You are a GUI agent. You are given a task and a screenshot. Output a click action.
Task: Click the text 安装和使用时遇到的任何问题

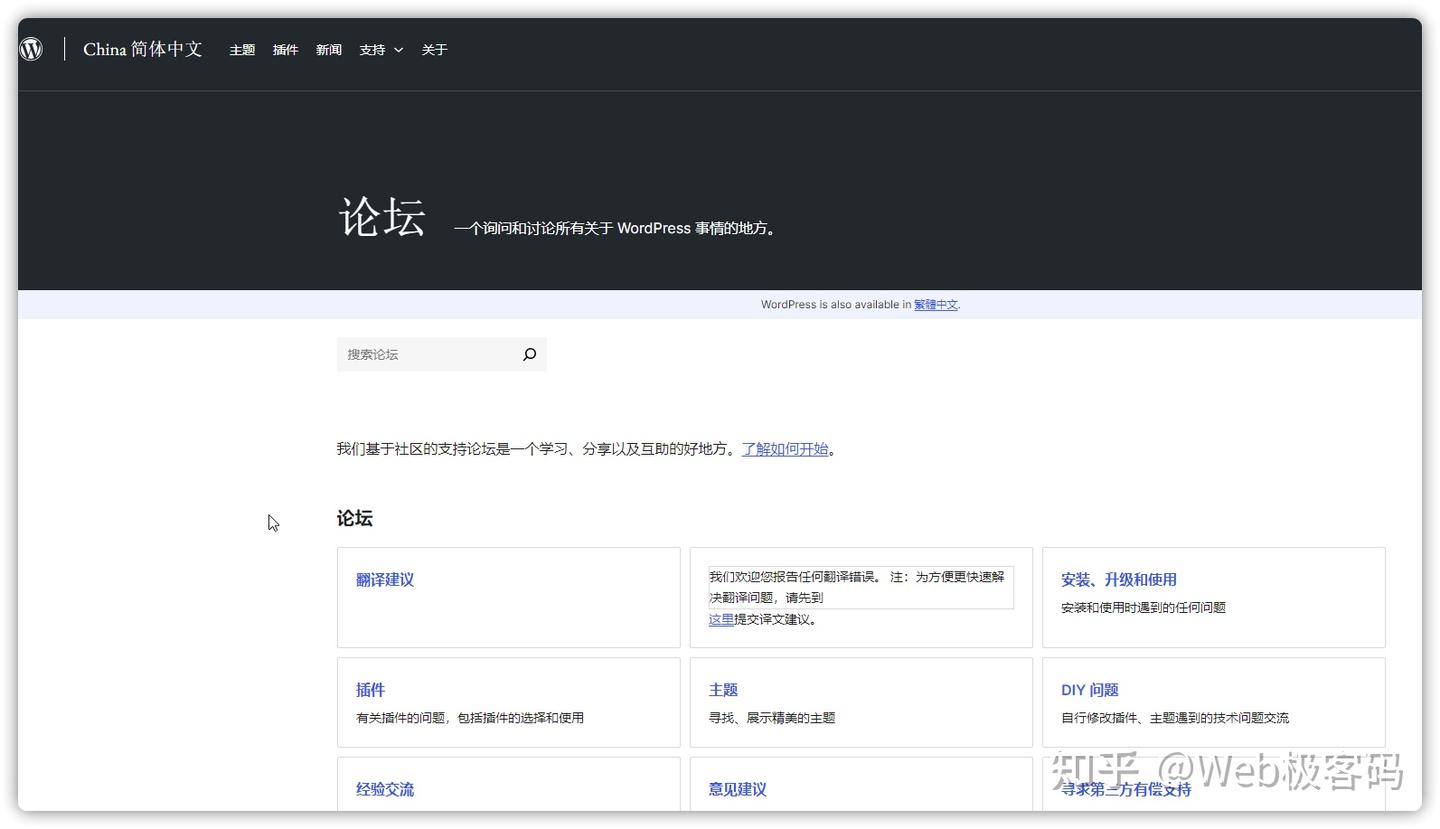(x=1143, y=608)
